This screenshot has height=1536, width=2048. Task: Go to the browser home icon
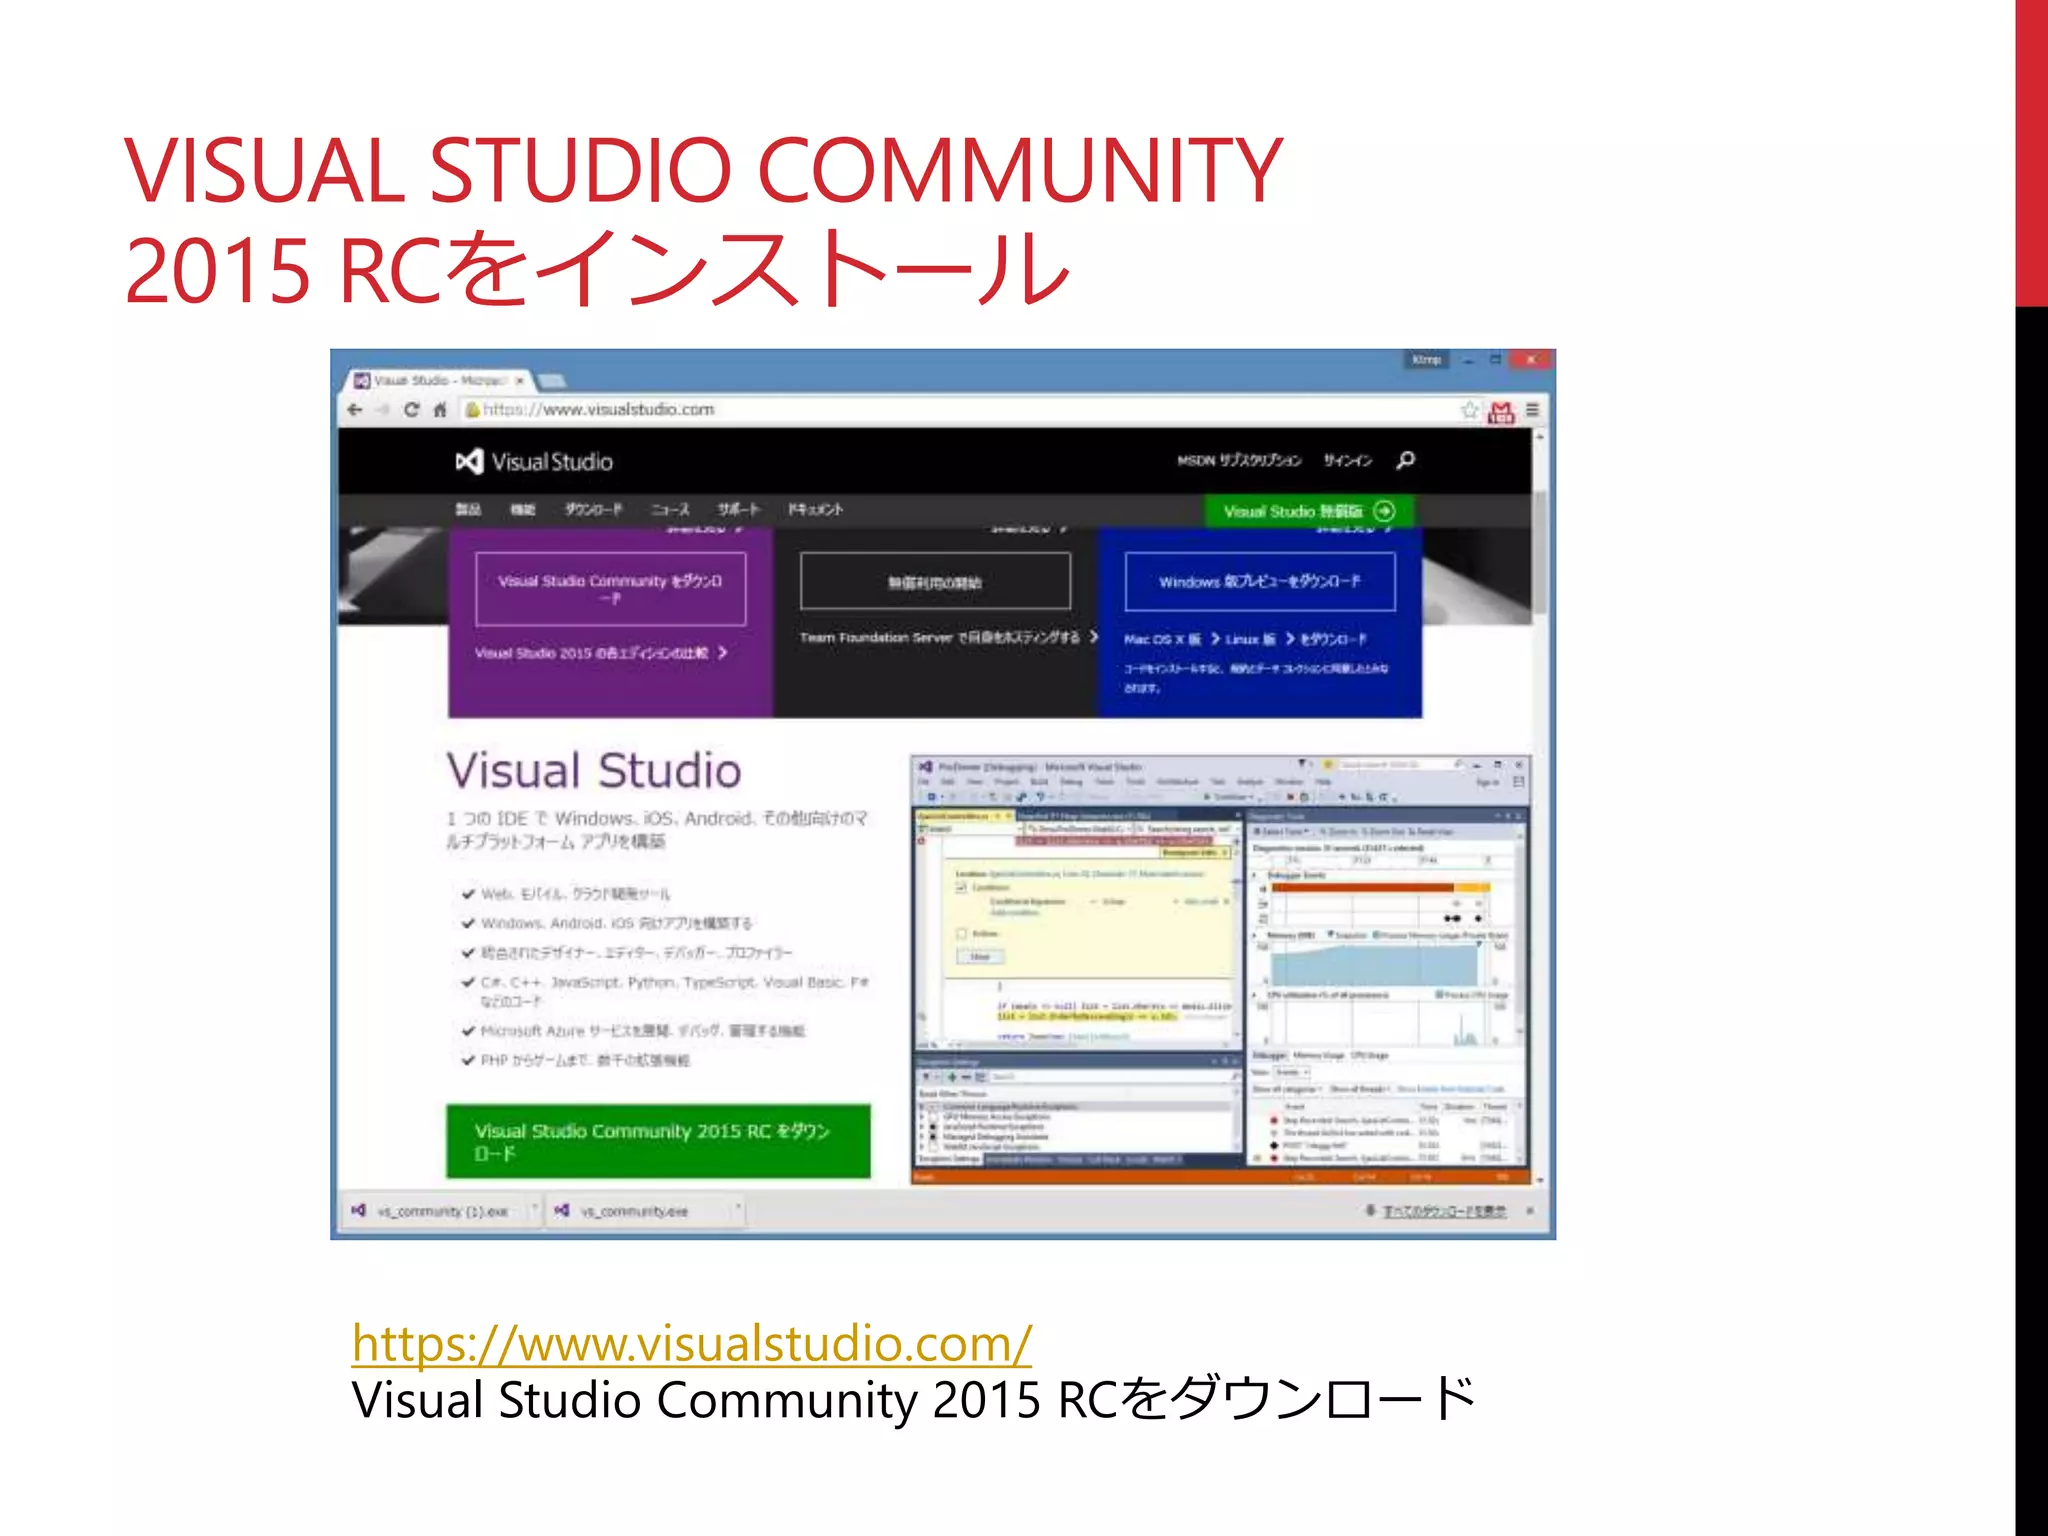pos(440,410)
